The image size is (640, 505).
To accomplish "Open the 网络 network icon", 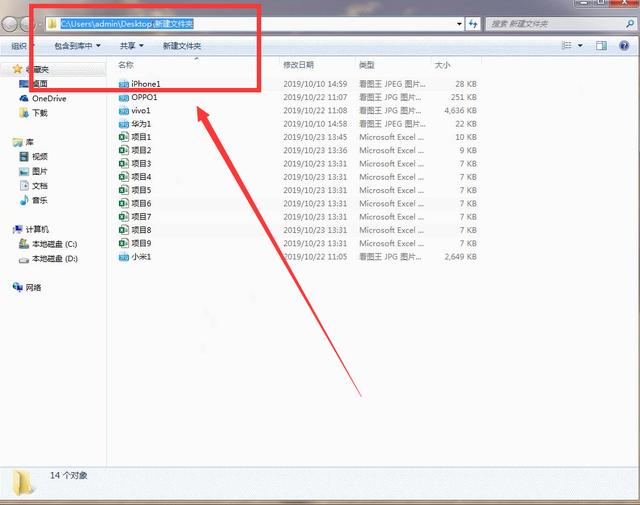I will (18, 287).
